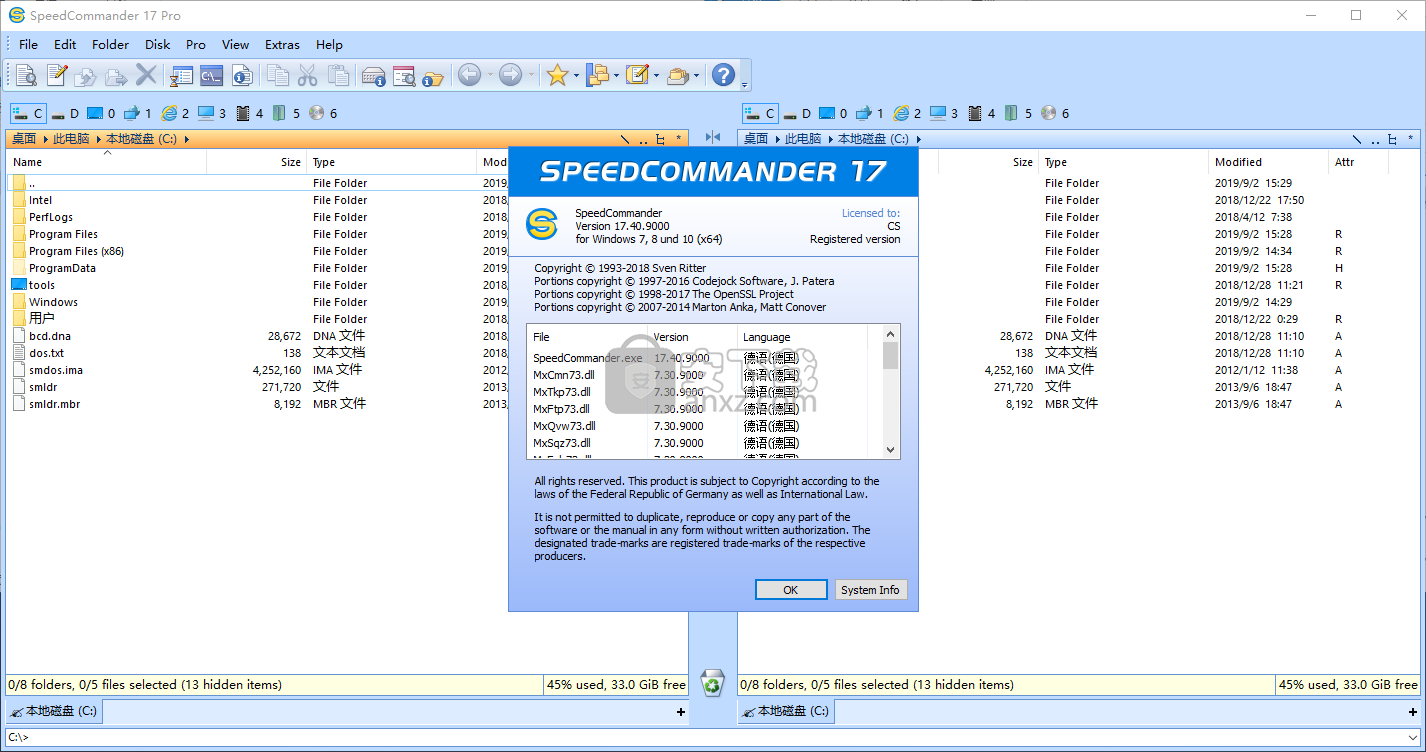The height and width of the screenshot is (752, 1426).
Task: Click the about dialog file list scrollbar
Action: coord(890,391)
